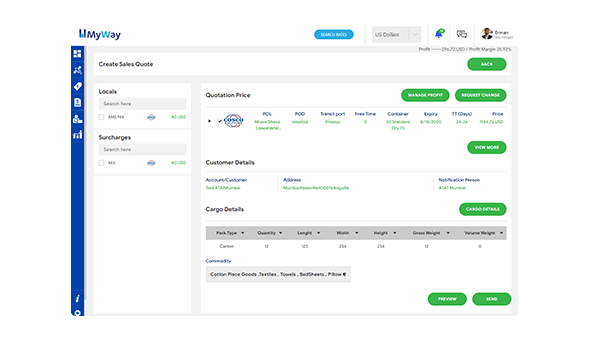
Task: Click the Request Change button
Action: 481,95
